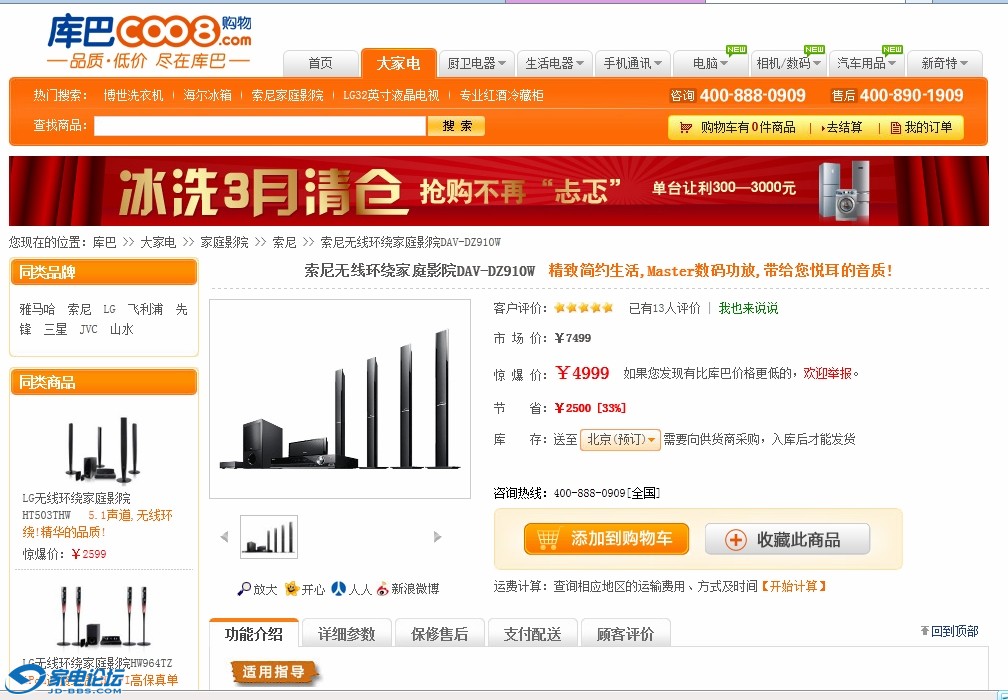Open the 北京(预订) delivery region dropdown
The width and height of the screenshot is (1008, 700).
point(621,440)
